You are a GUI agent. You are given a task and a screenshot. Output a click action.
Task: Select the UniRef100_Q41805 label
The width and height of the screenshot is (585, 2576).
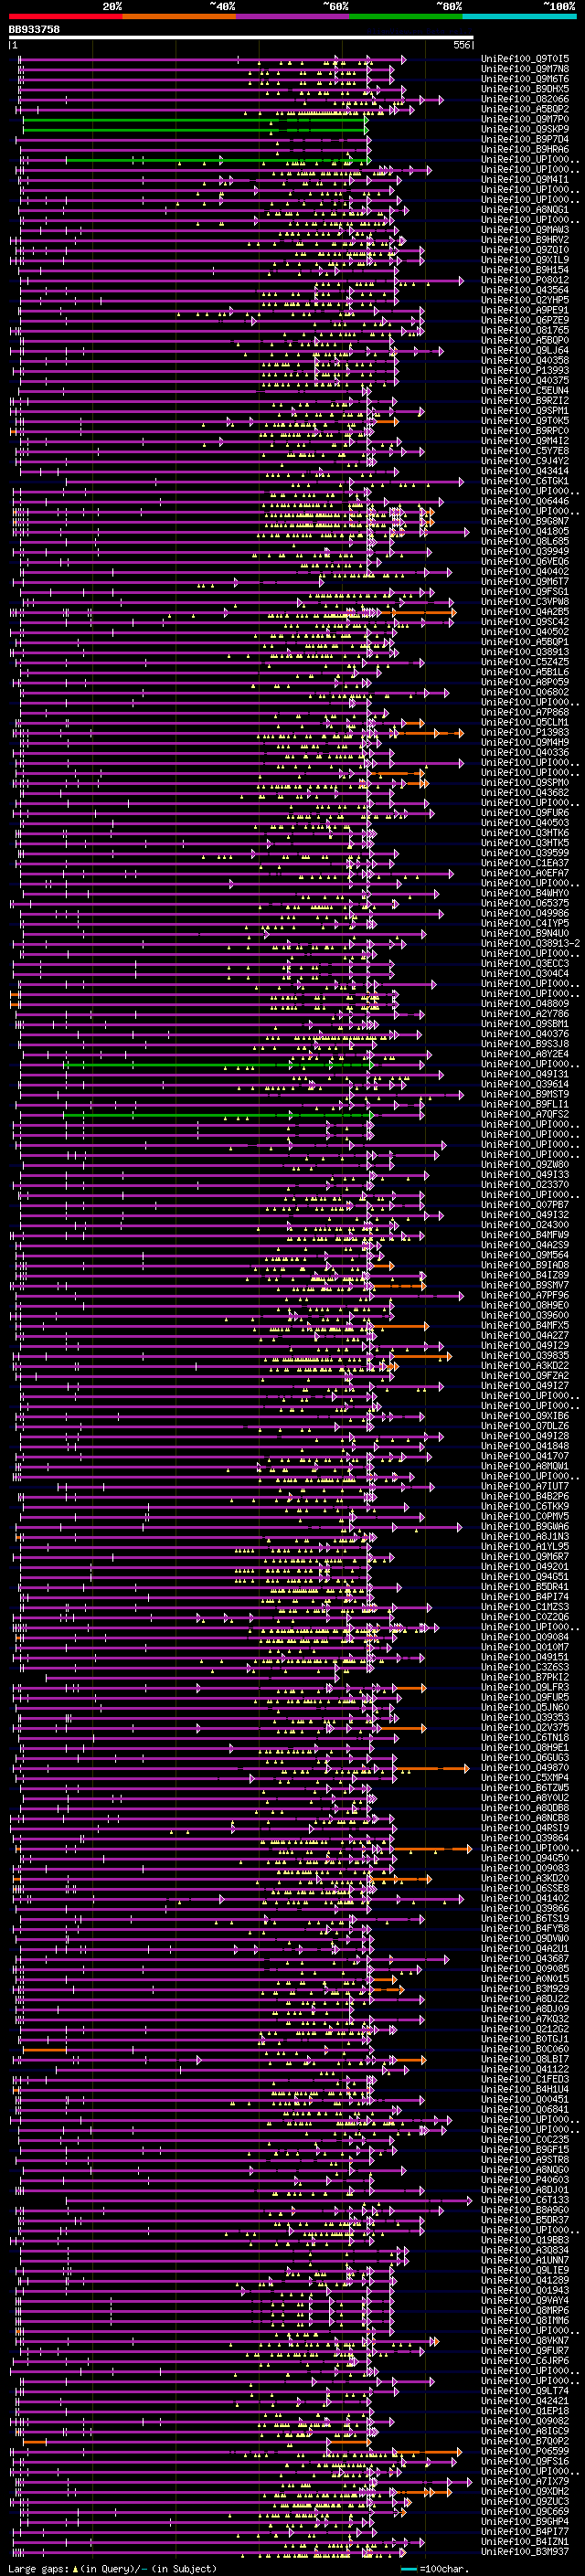click(x=525, y=531)
